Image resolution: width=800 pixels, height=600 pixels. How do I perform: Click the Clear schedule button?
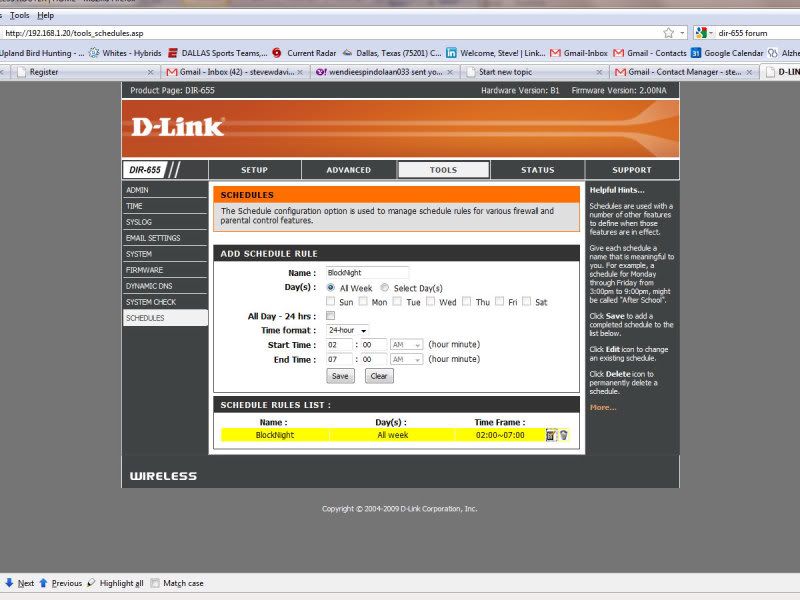click(379, 376)
